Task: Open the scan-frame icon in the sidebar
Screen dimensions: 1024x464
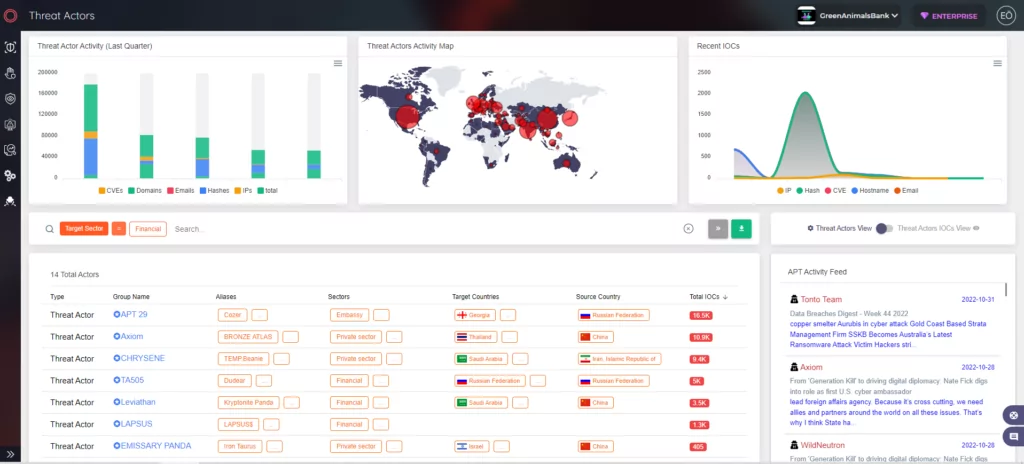Action: 10,47
